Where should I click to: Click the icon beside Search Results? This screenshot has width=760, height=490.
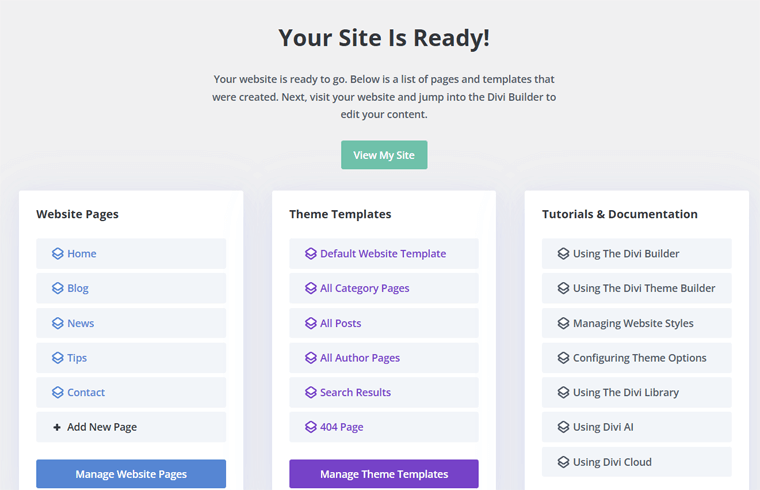pos(311,392)
